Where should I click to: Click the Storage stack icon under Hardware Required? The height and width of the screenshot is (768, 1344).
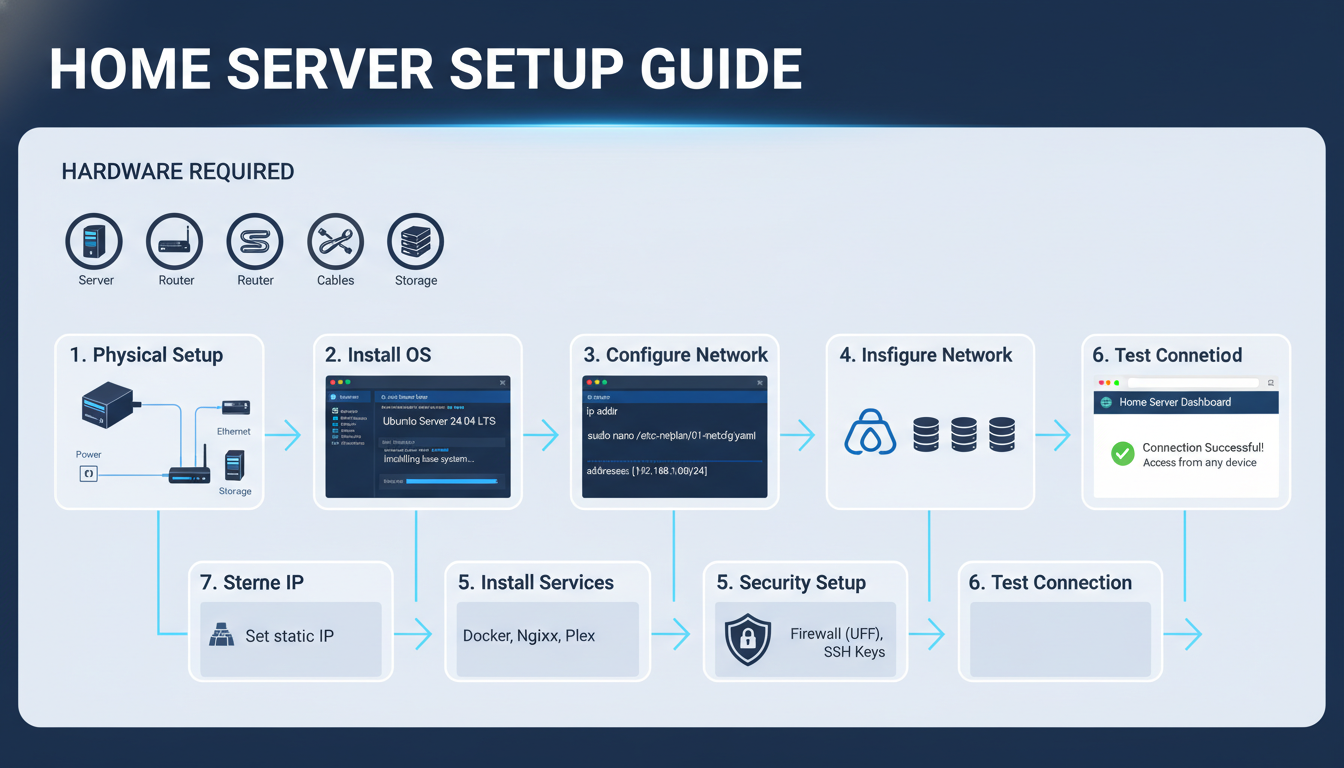click(415, 242)
